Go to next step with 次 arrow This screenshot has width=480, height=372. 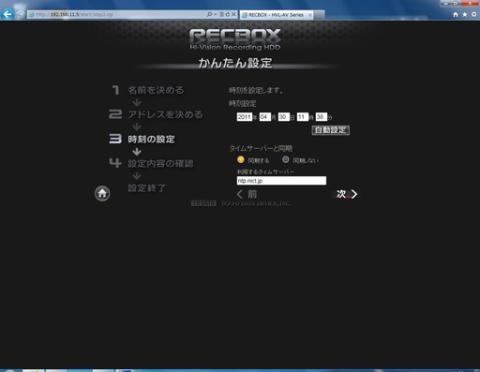[x=347, y=194]
